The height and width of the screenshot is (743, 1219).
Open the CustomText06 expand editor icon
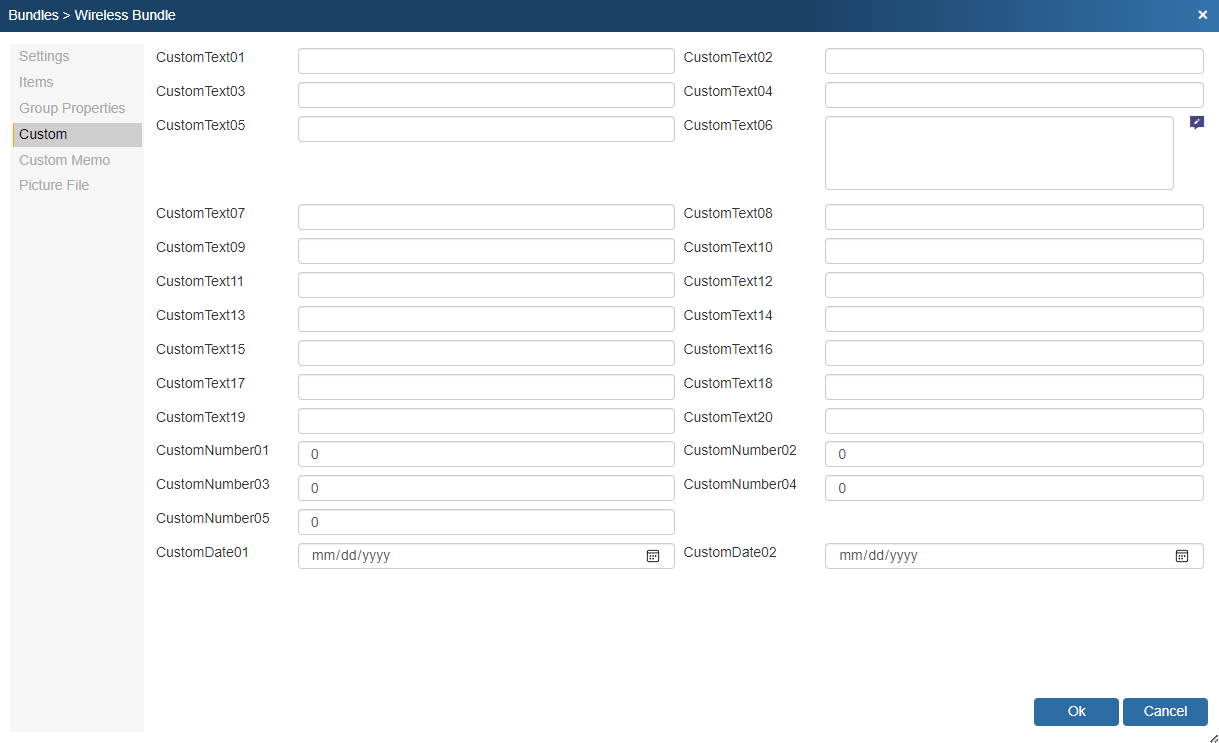click(1197, 123)
